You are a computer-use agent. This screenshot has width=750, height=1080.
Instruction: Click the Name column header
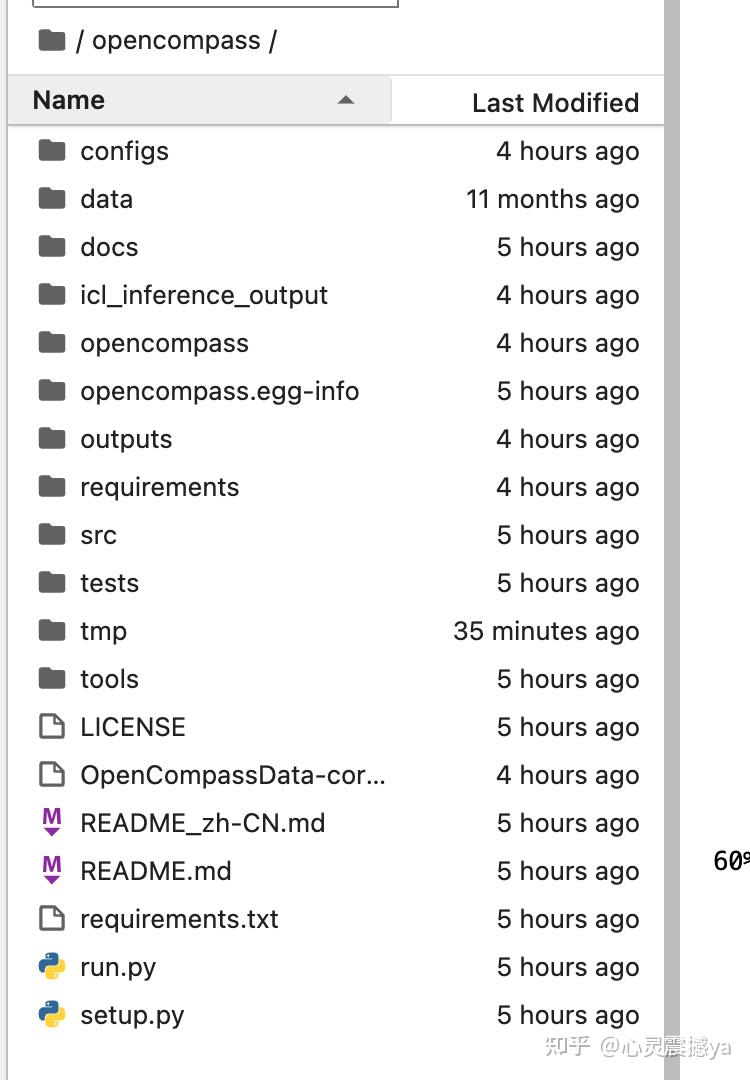pos(68,100)
